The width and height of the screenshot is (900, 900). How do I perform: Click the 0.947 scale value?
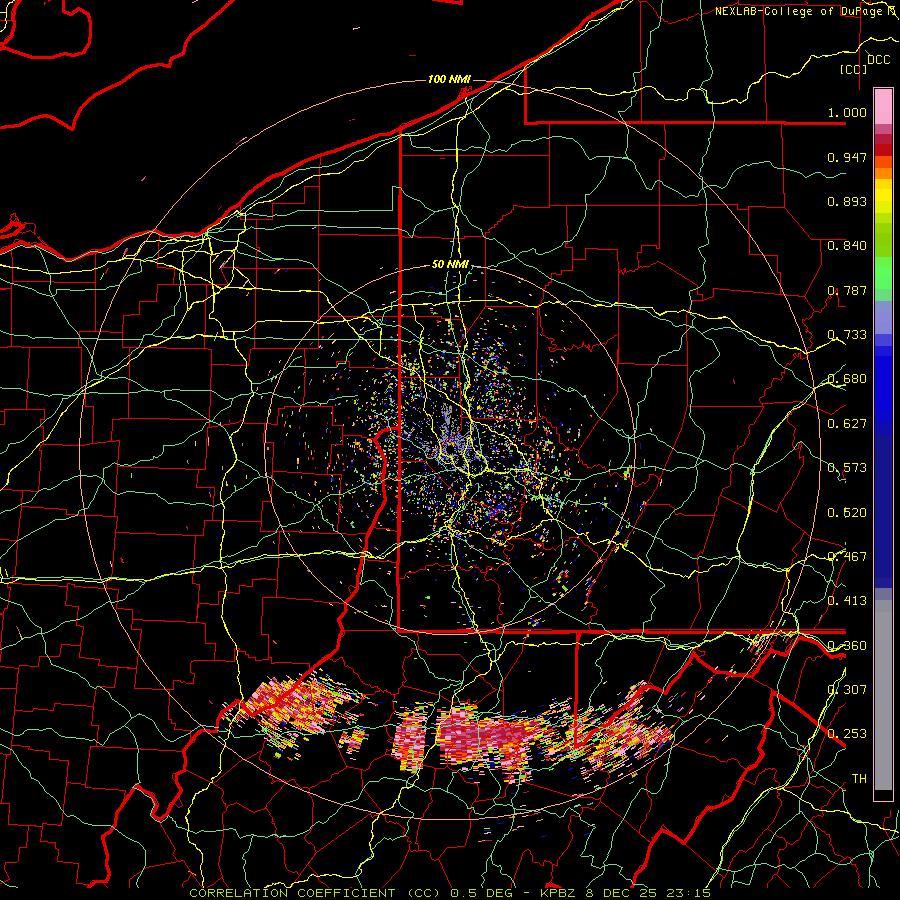[847, 157]
